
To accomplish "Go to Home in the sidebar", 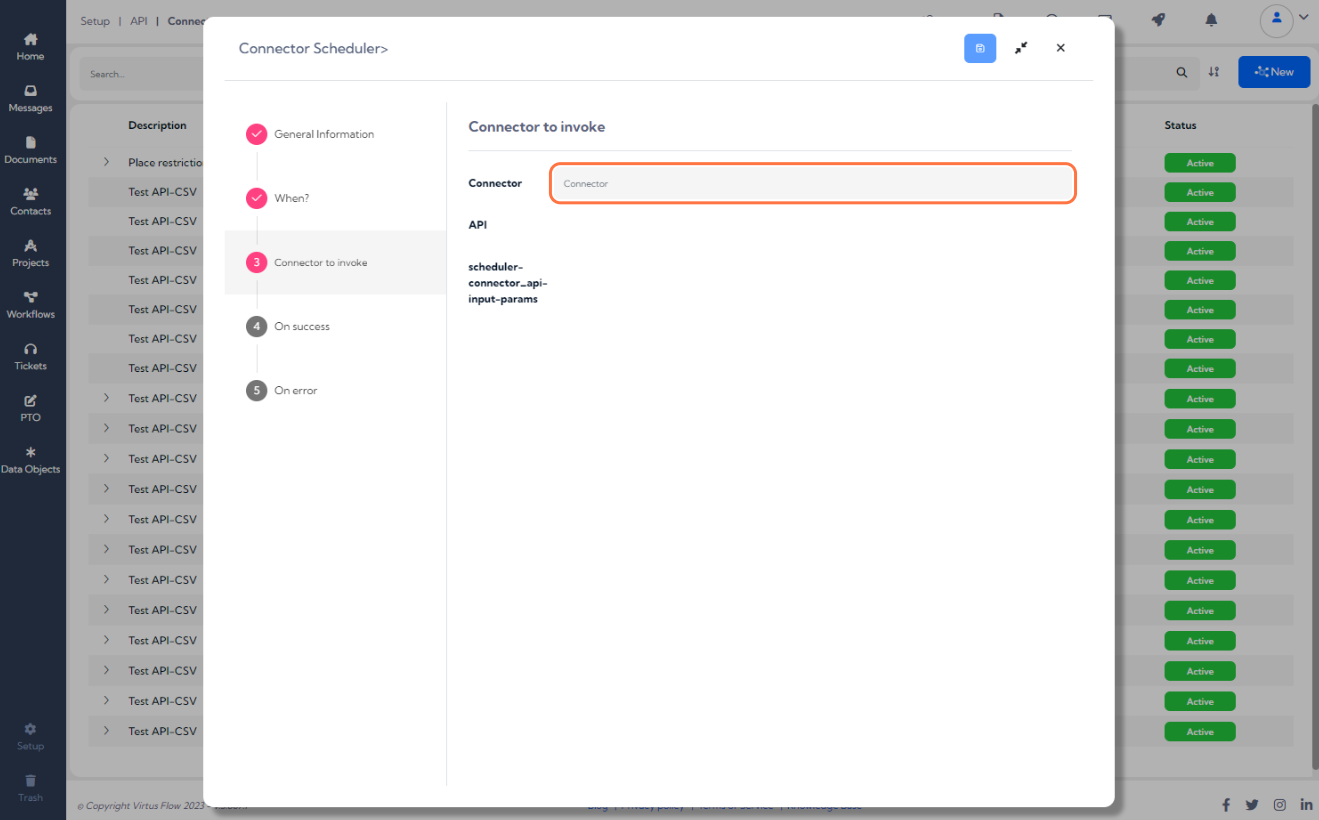I will click(x=30, y=46).
